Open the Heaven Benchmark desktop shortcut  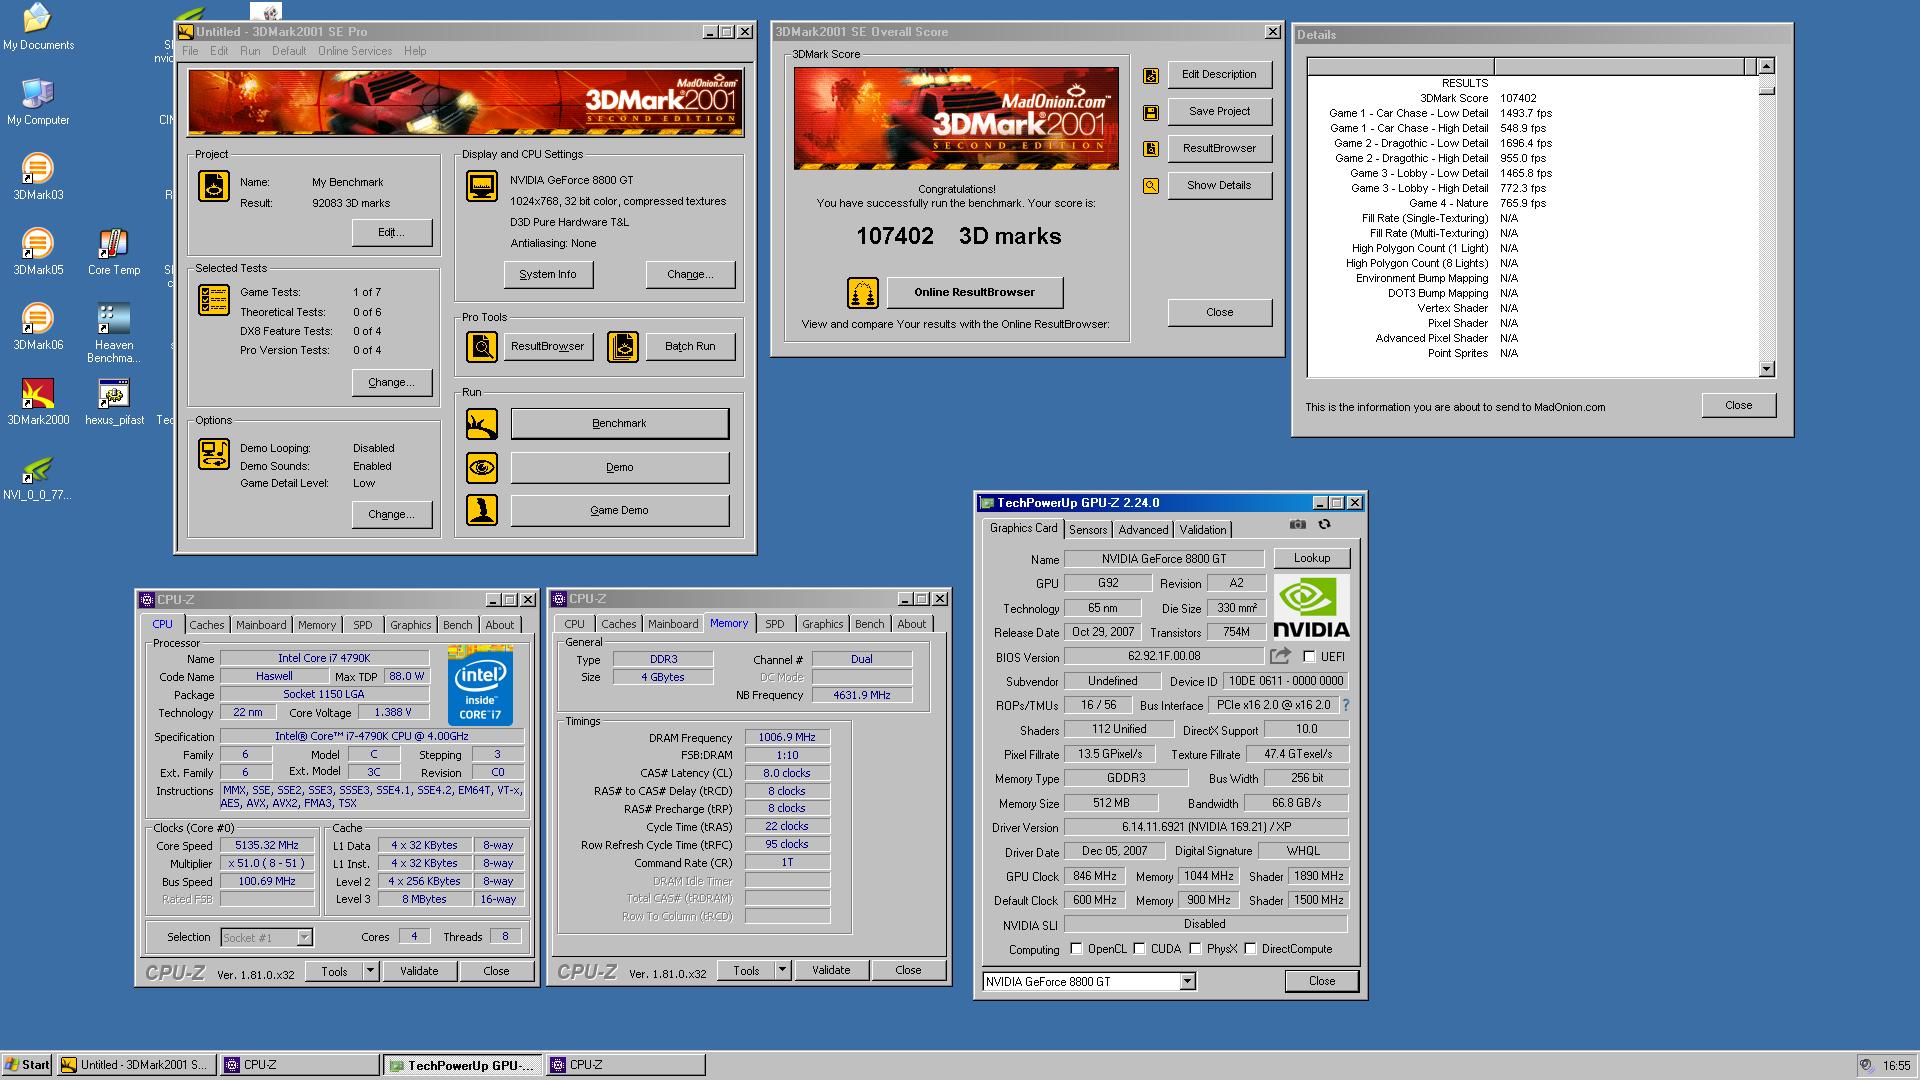[x=114, y=333]
